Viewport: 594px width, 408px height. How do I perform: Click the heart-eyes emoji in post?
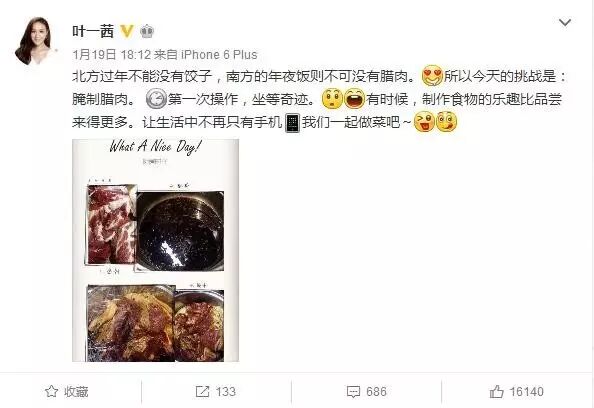point(432,76)
